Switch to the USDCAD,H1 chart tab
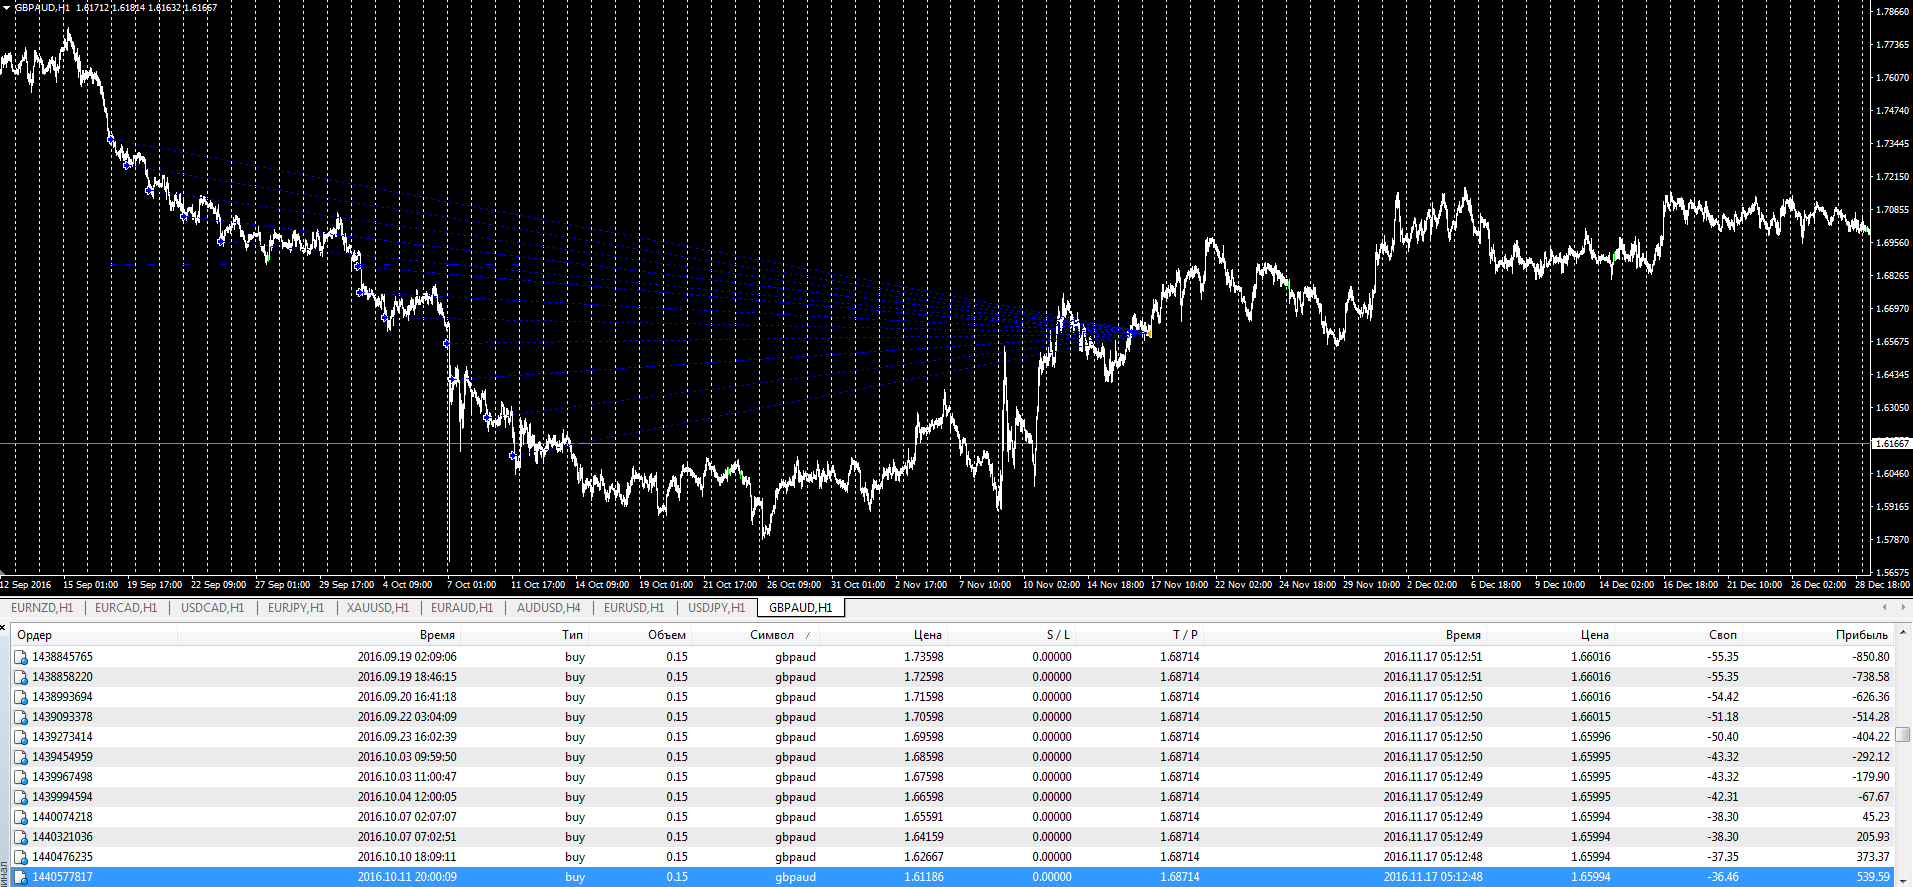This screenshot has width=1913, height=887. pyautogui.click(x=212, y=608)
